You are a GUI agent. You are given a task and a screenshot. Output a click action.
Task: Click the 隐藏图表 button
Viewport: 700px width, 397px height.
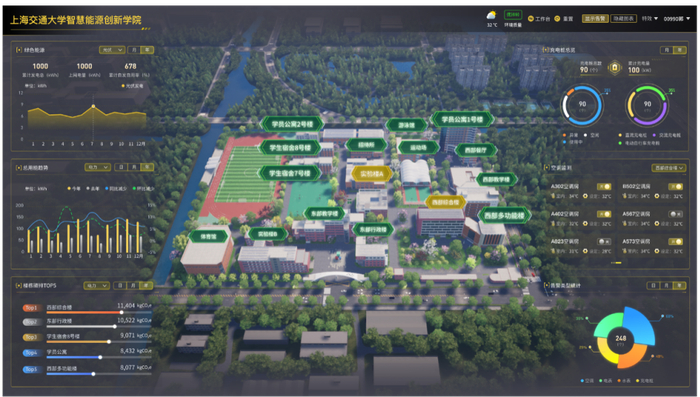point(623,18)
